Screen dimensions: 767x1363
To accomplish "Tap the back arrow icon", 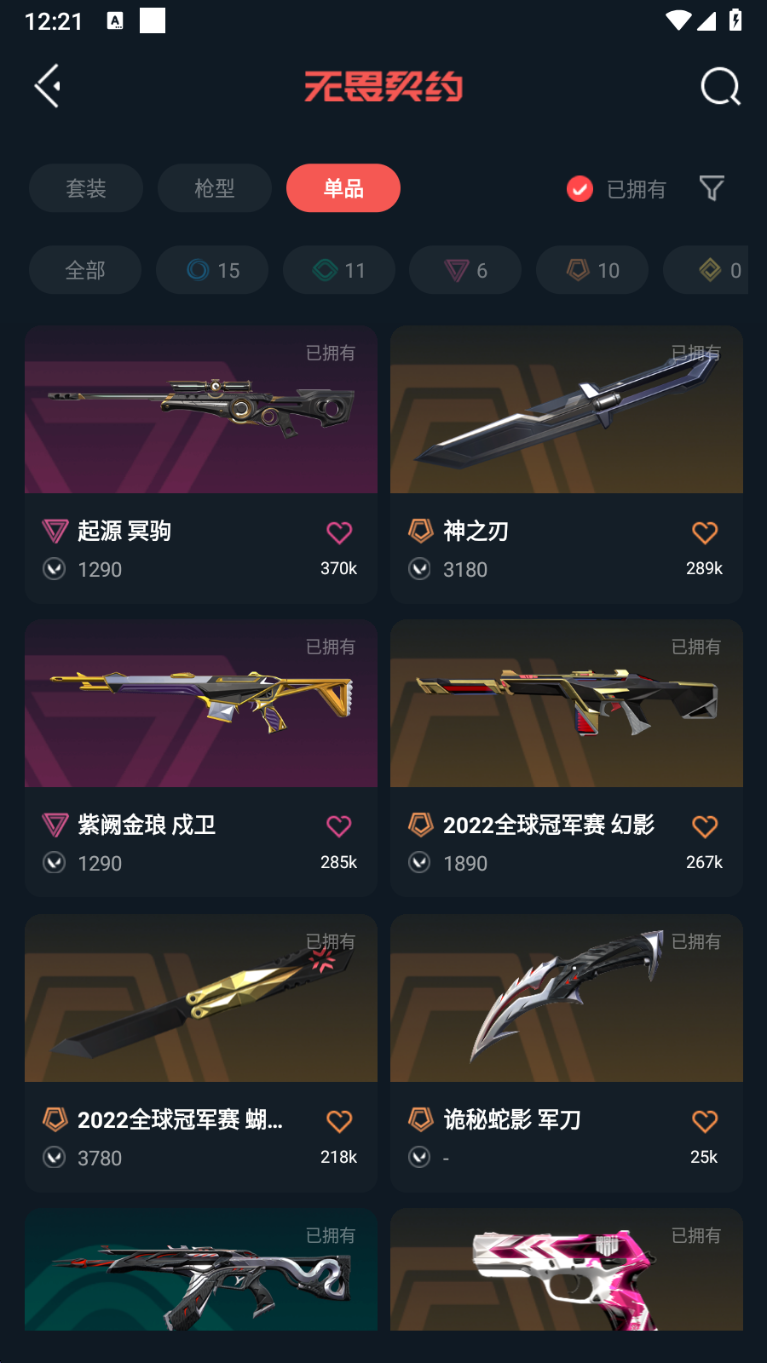I will click(48, 86).
